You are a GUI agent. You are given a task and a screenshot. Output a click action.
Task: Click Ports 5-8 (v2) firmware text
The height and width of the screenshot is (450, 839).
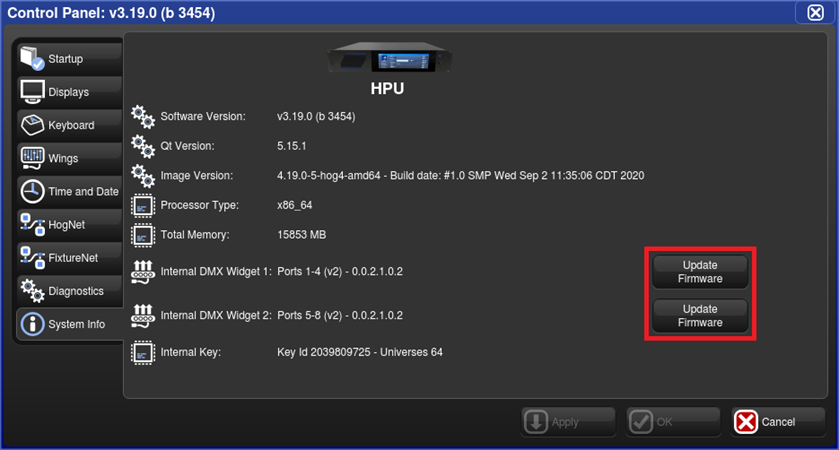[x=340, y=316]
